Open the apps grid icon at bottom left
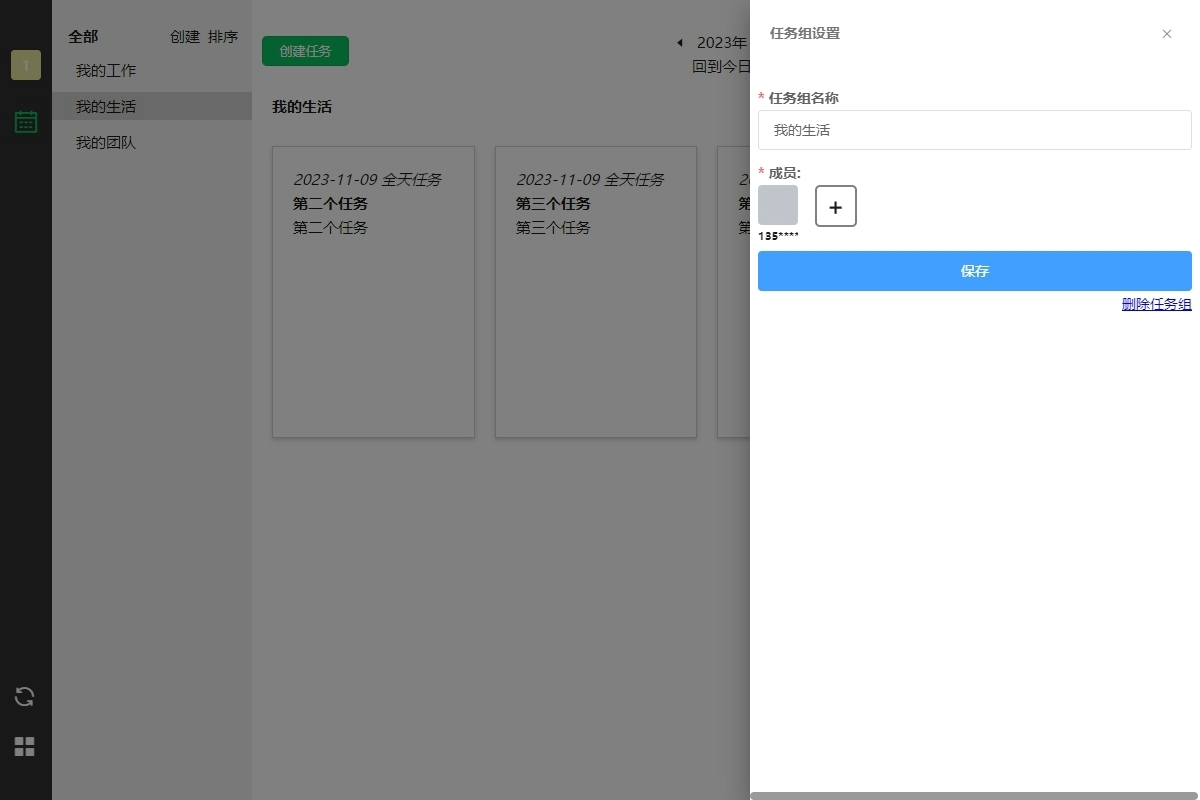 [x=25, y=746]
